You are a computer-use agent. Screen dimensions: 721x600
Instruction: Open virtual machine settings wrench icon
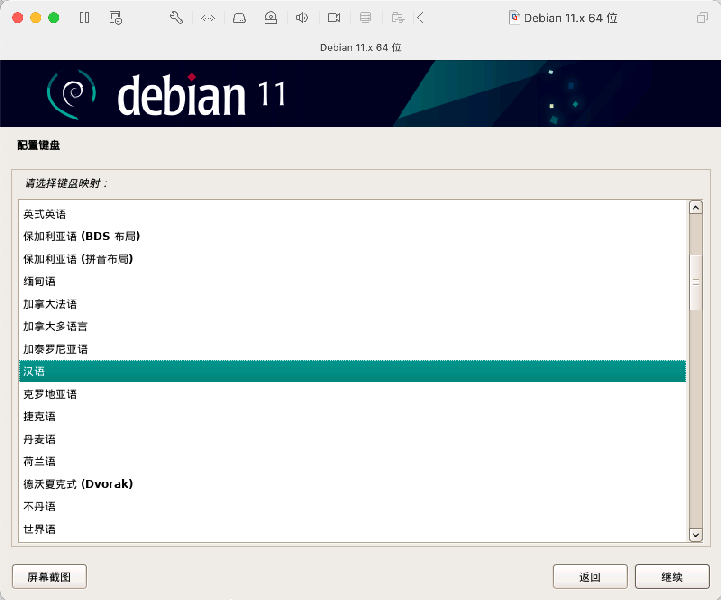point(177,18)
